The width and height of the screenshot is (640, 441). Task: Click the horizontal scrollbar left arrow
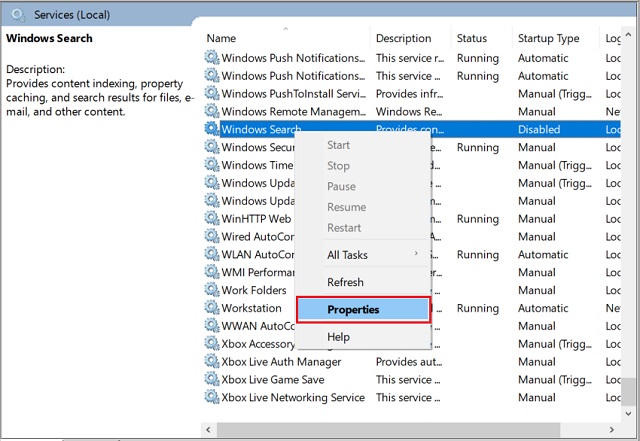pos(209,430)
